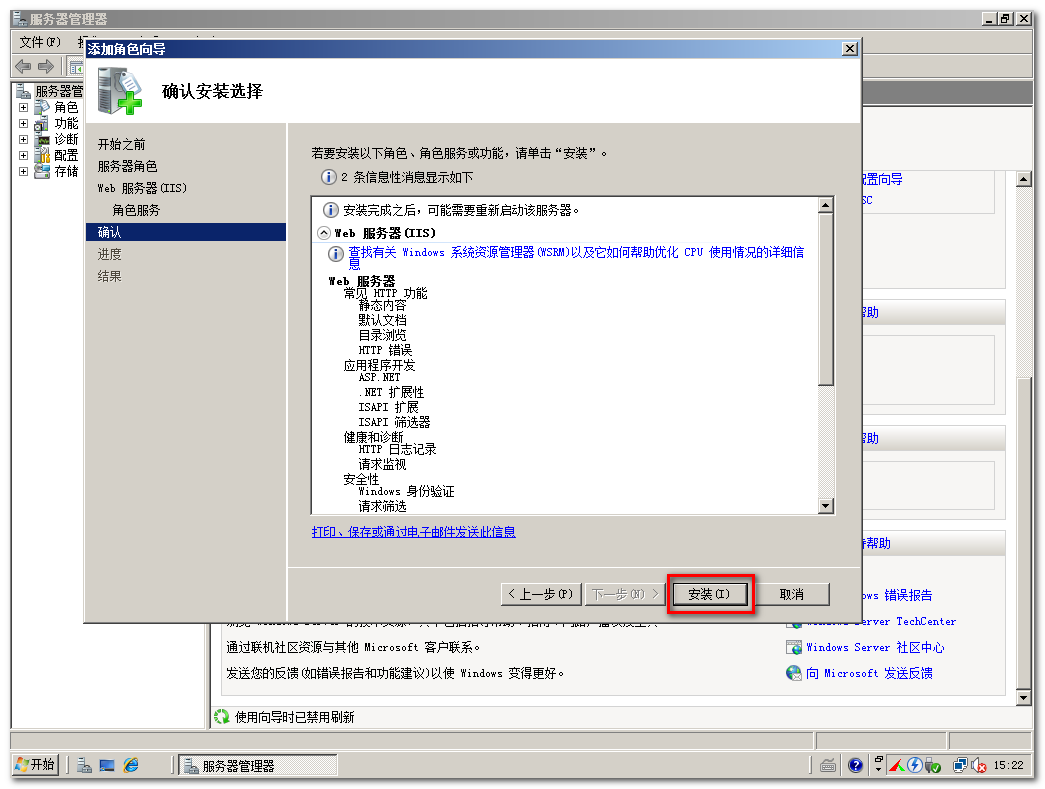This screenshot has width=1045, height=789.
Task: Click the 功能 node icon in tree
Action: (42, 123)
